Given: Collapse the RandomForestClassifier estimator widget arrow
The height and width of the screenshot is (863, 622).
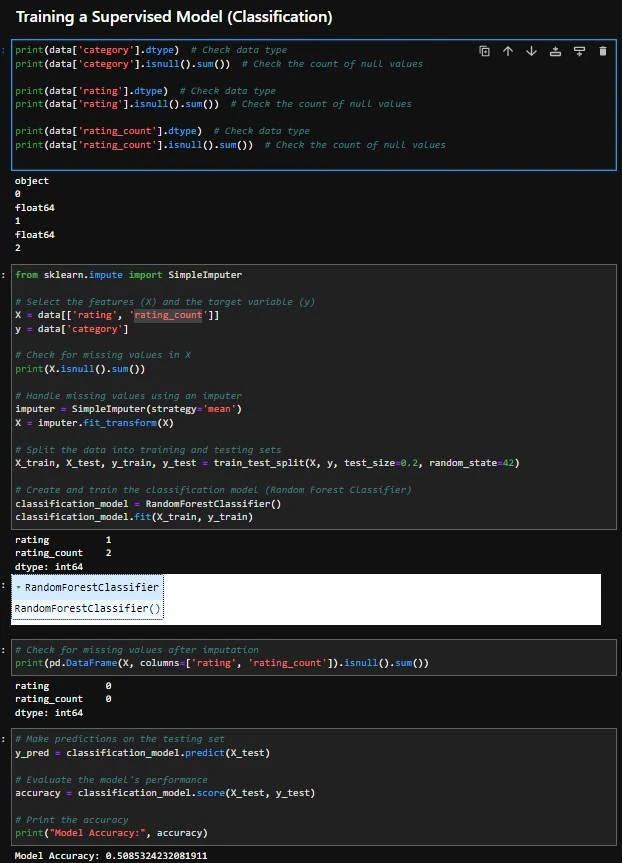Looking at the screenshot, I should [x=19, y=587].
